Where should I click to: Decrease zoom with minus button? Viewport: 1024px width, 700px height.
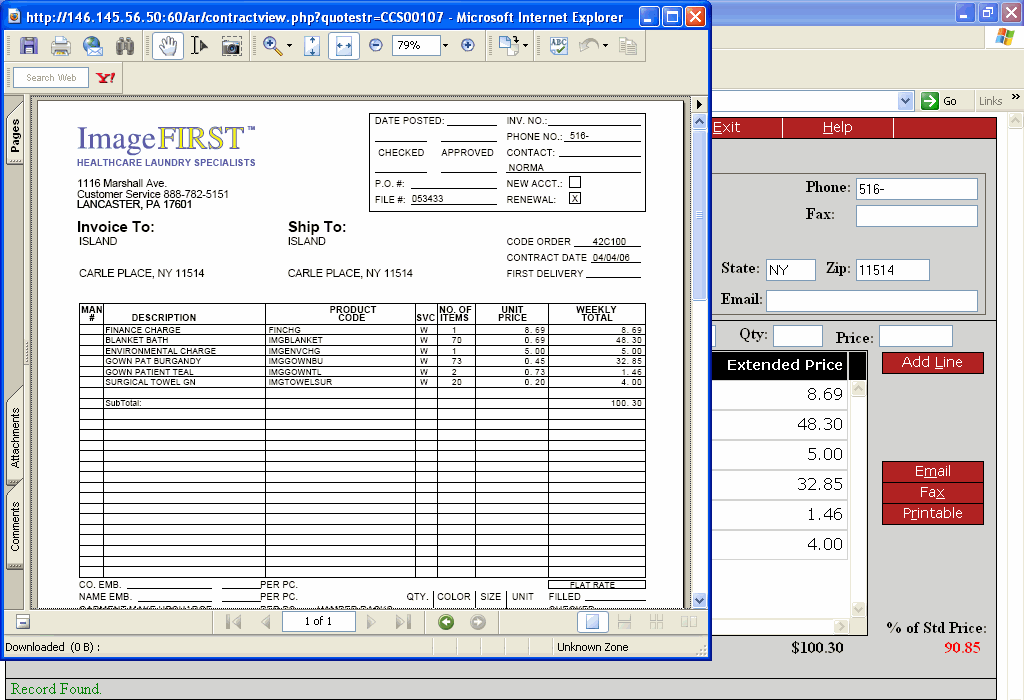click(376, 45)
